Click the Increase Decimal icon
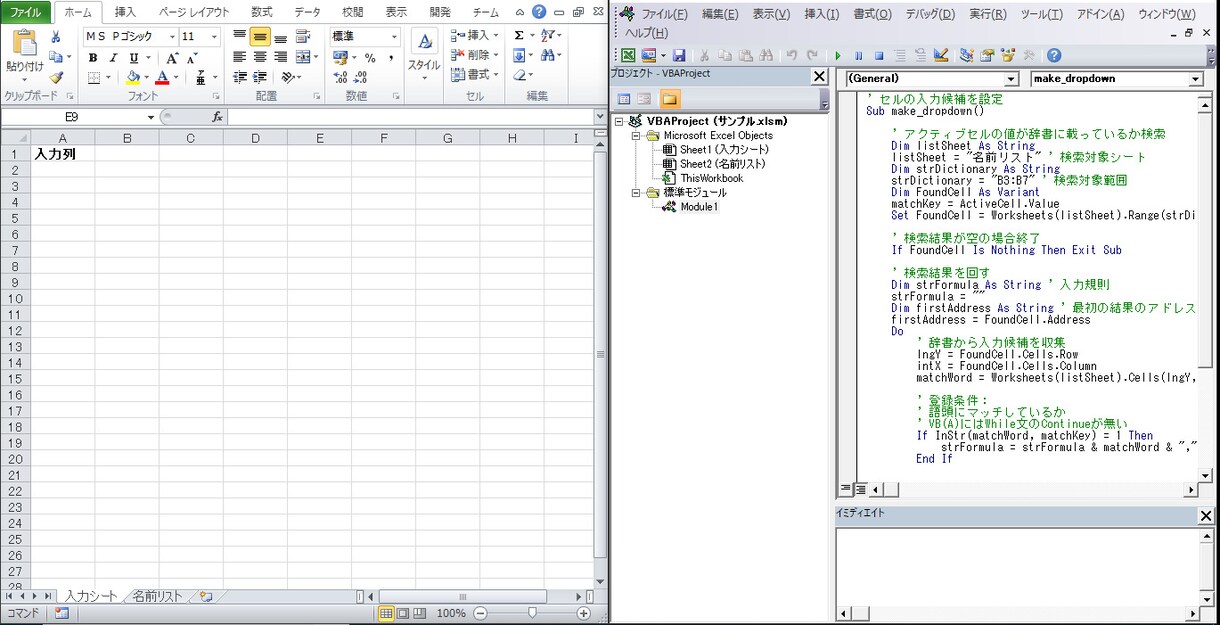The width and height of the screenshot is (1220, 625). click(340, 77)
